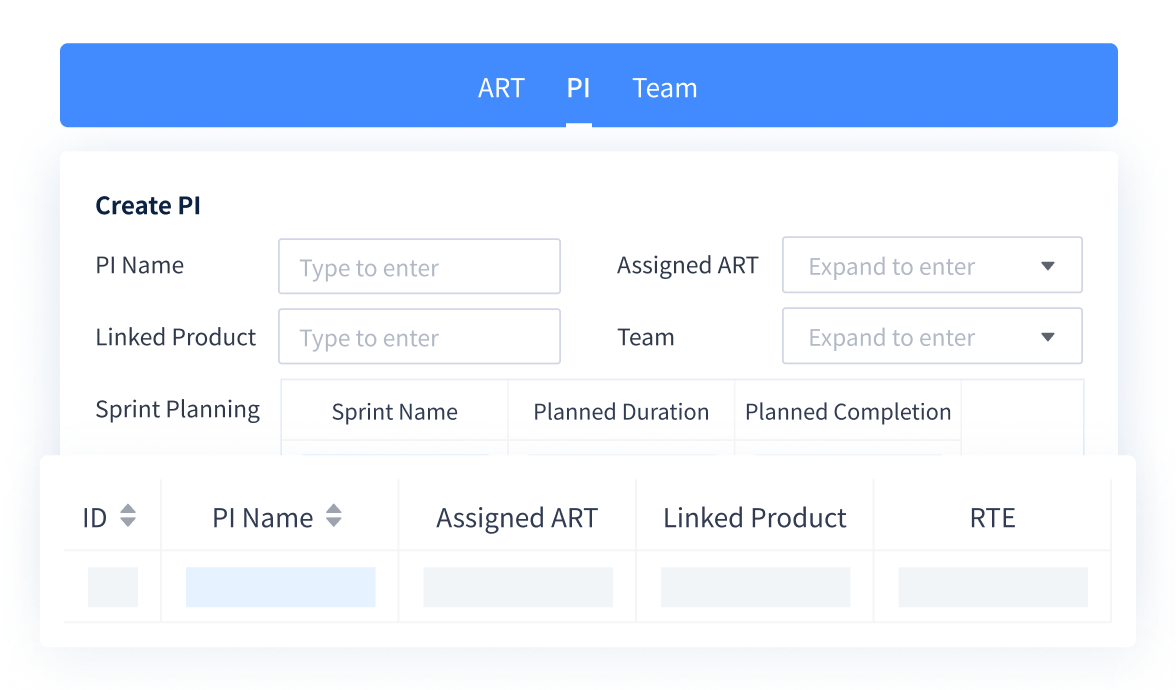Click the Assigned ART table header
Image resolution: width=1176 pixels, height=690 pixels.
[x=517, y=518]
